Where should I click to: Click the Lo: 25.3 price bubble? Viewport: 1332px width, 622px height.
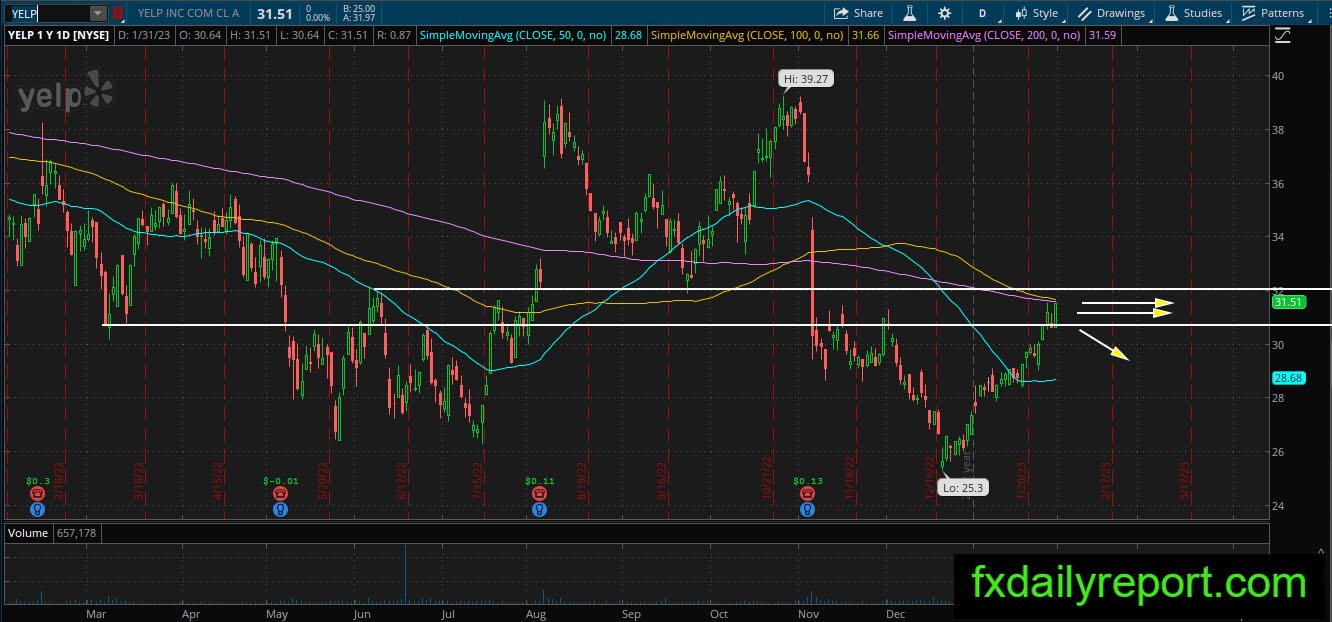pyautogui.click(x=964, y=488)
